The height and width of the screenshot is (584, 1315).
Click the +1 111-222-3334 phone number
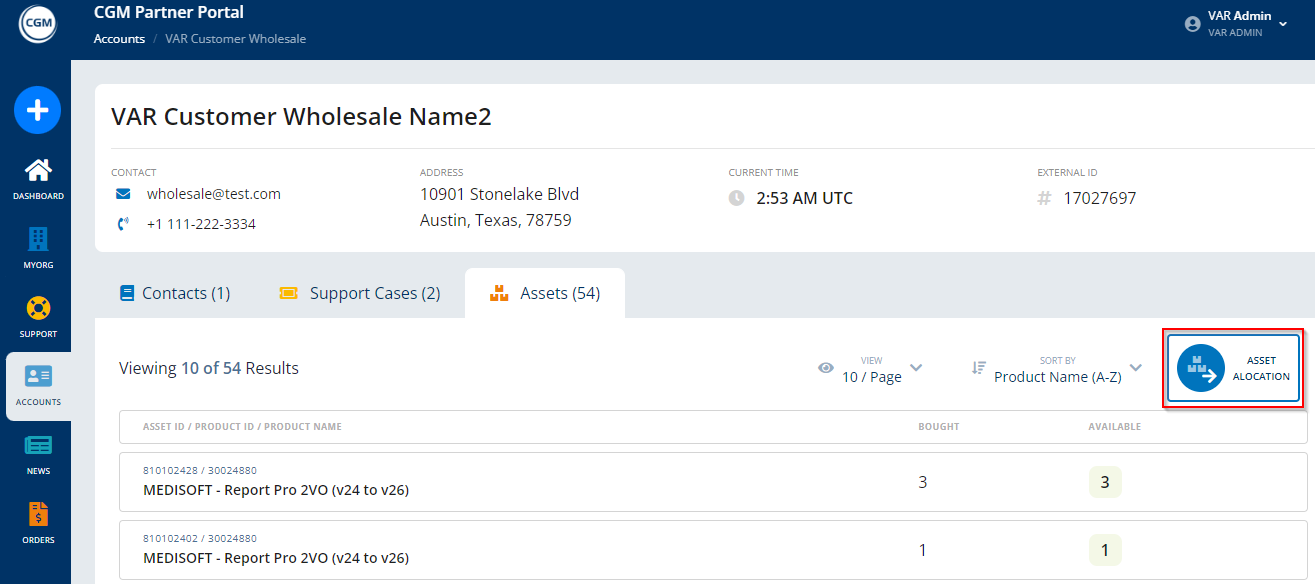click(x=201, y=224)
